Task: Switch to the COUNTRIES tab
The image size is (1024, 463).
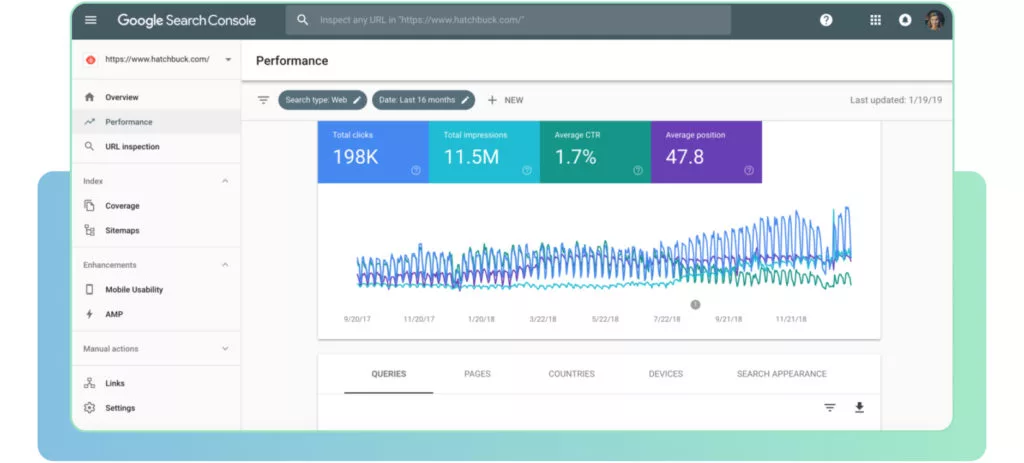Action: click(x=571, y=374)
